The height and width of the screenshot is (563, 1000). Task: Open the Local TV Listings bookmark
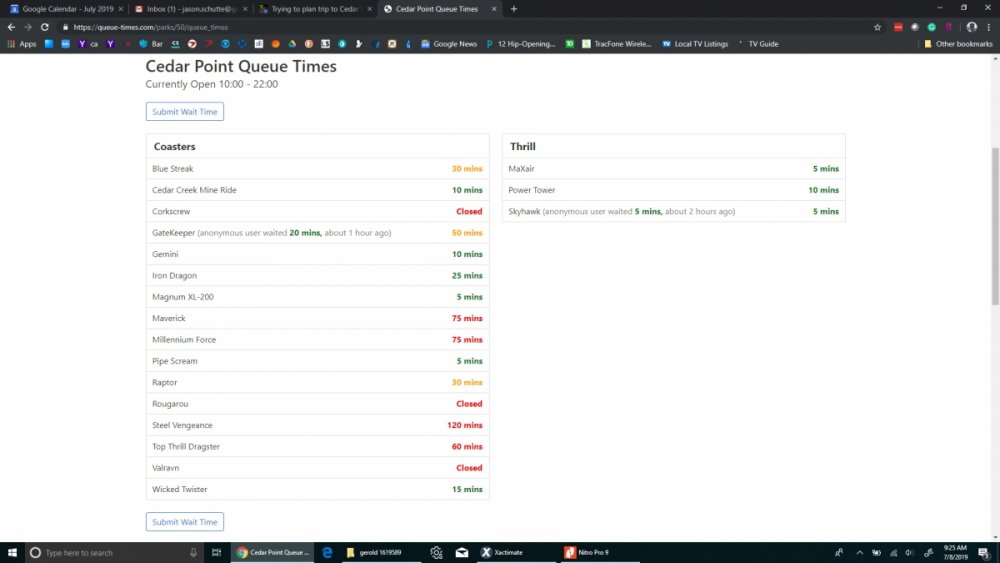pos(695,44)
